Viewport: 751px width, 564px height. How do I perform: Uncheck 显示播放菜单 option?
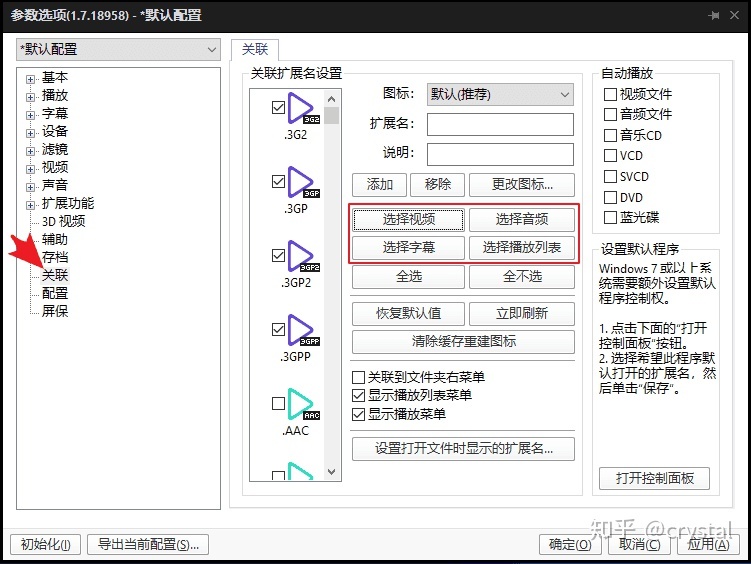point(358,414)
